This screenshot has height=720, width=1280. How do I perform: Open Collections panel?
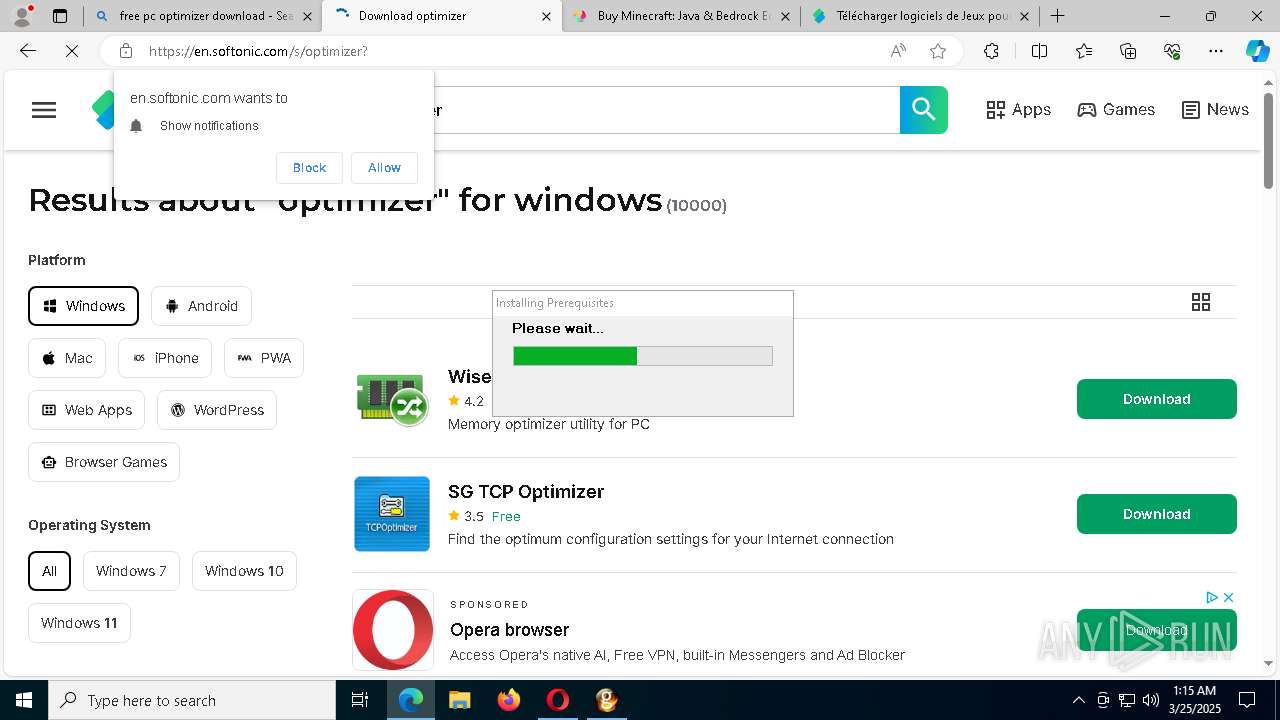tap(1128, 51)
